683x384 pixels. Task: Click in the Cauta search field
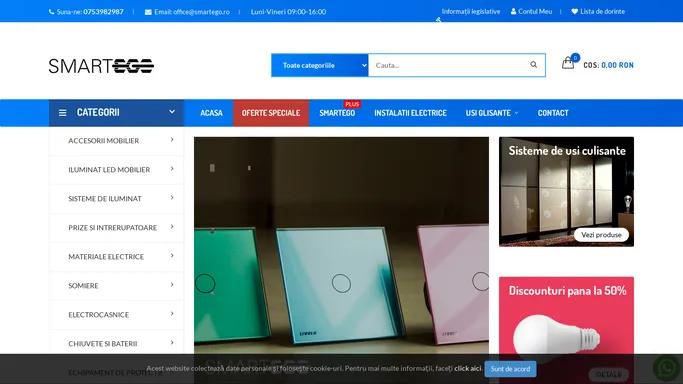(x=448, y=65)
